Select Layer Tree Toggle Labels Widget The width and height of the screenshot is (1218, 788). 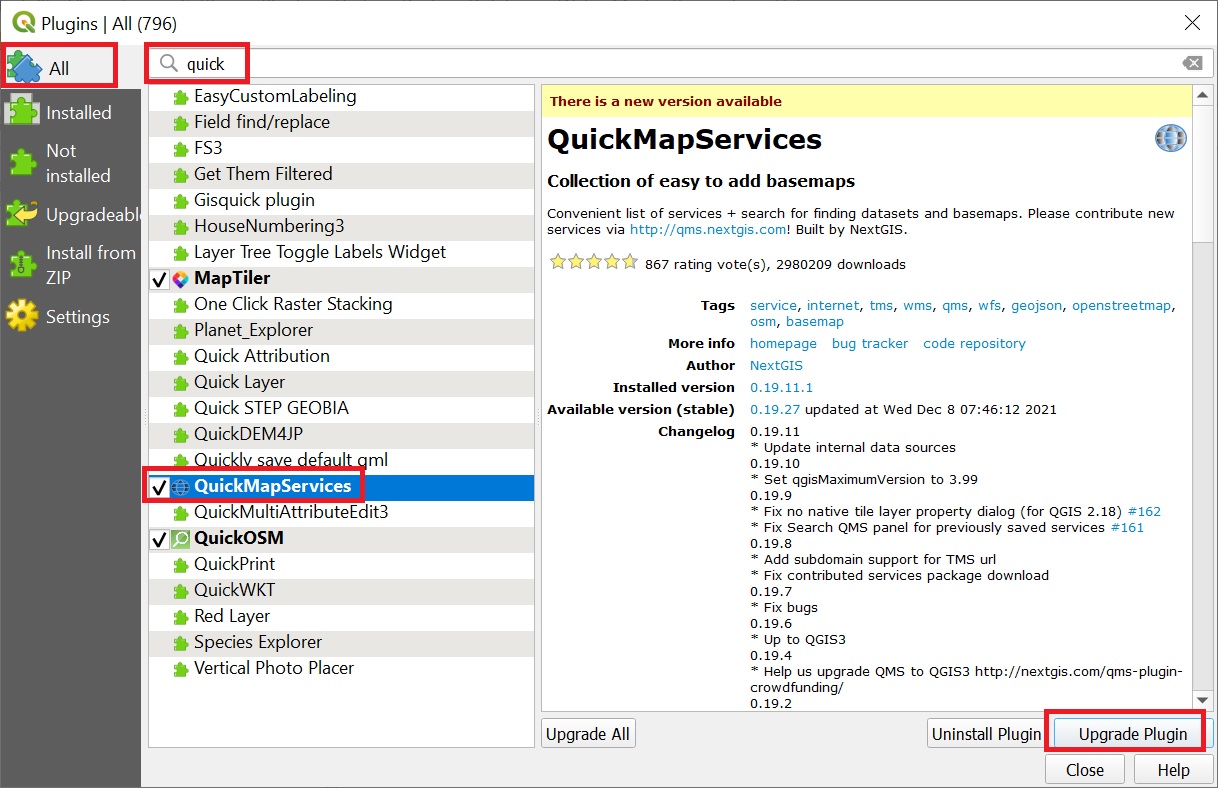pyautogui.click(x=341, y=252)
